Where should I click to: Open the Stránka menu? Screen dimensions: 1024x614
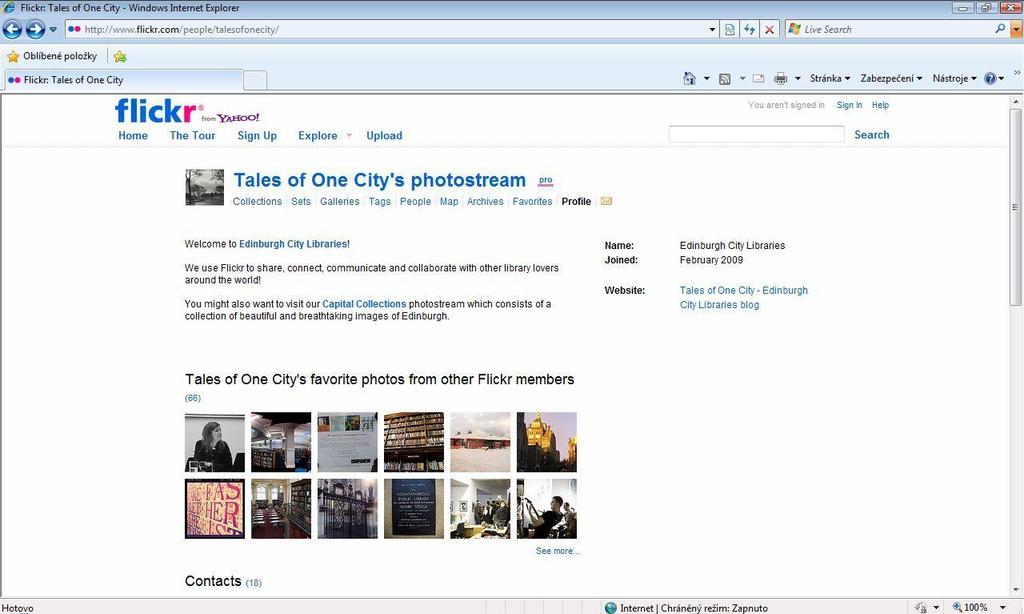tap(830, 78)
